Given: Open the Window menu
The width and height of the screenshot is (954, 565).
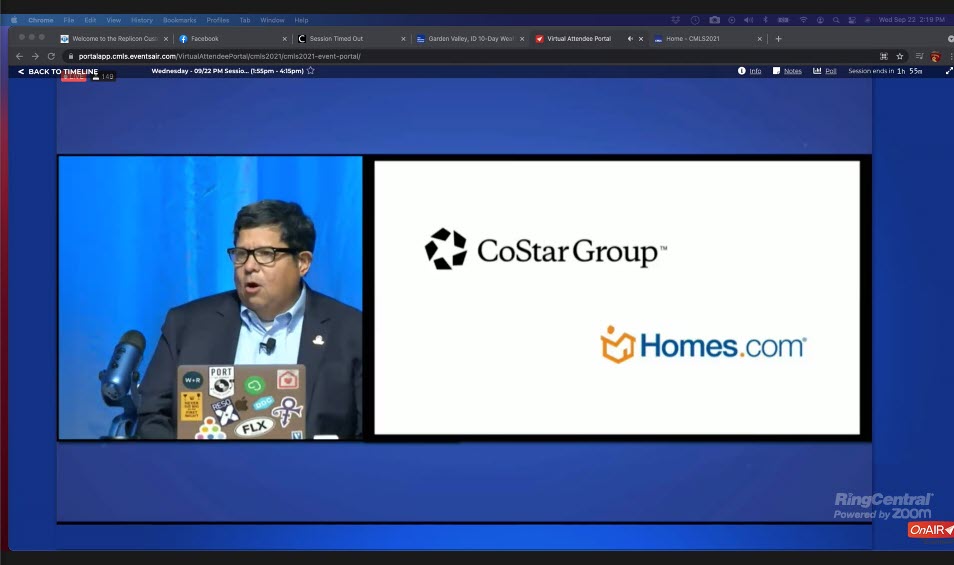Looking at the screenshot, I should click(272, 20).
